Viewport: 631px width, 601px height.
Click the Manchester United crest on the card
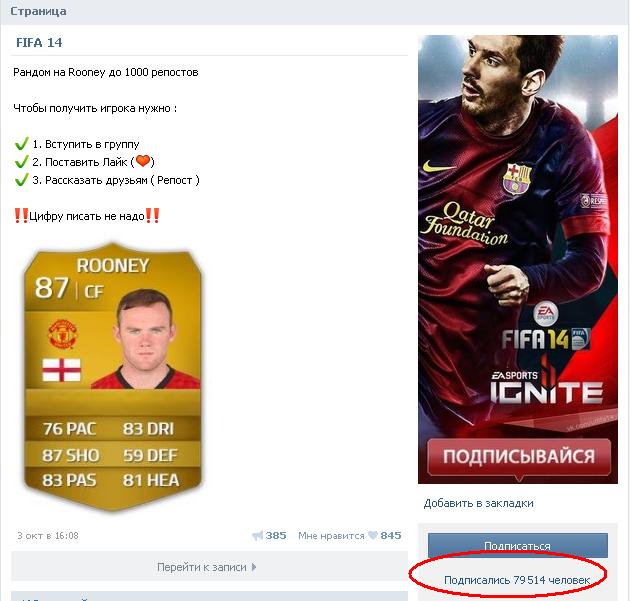pyautogui.click(x=62, y=333)
